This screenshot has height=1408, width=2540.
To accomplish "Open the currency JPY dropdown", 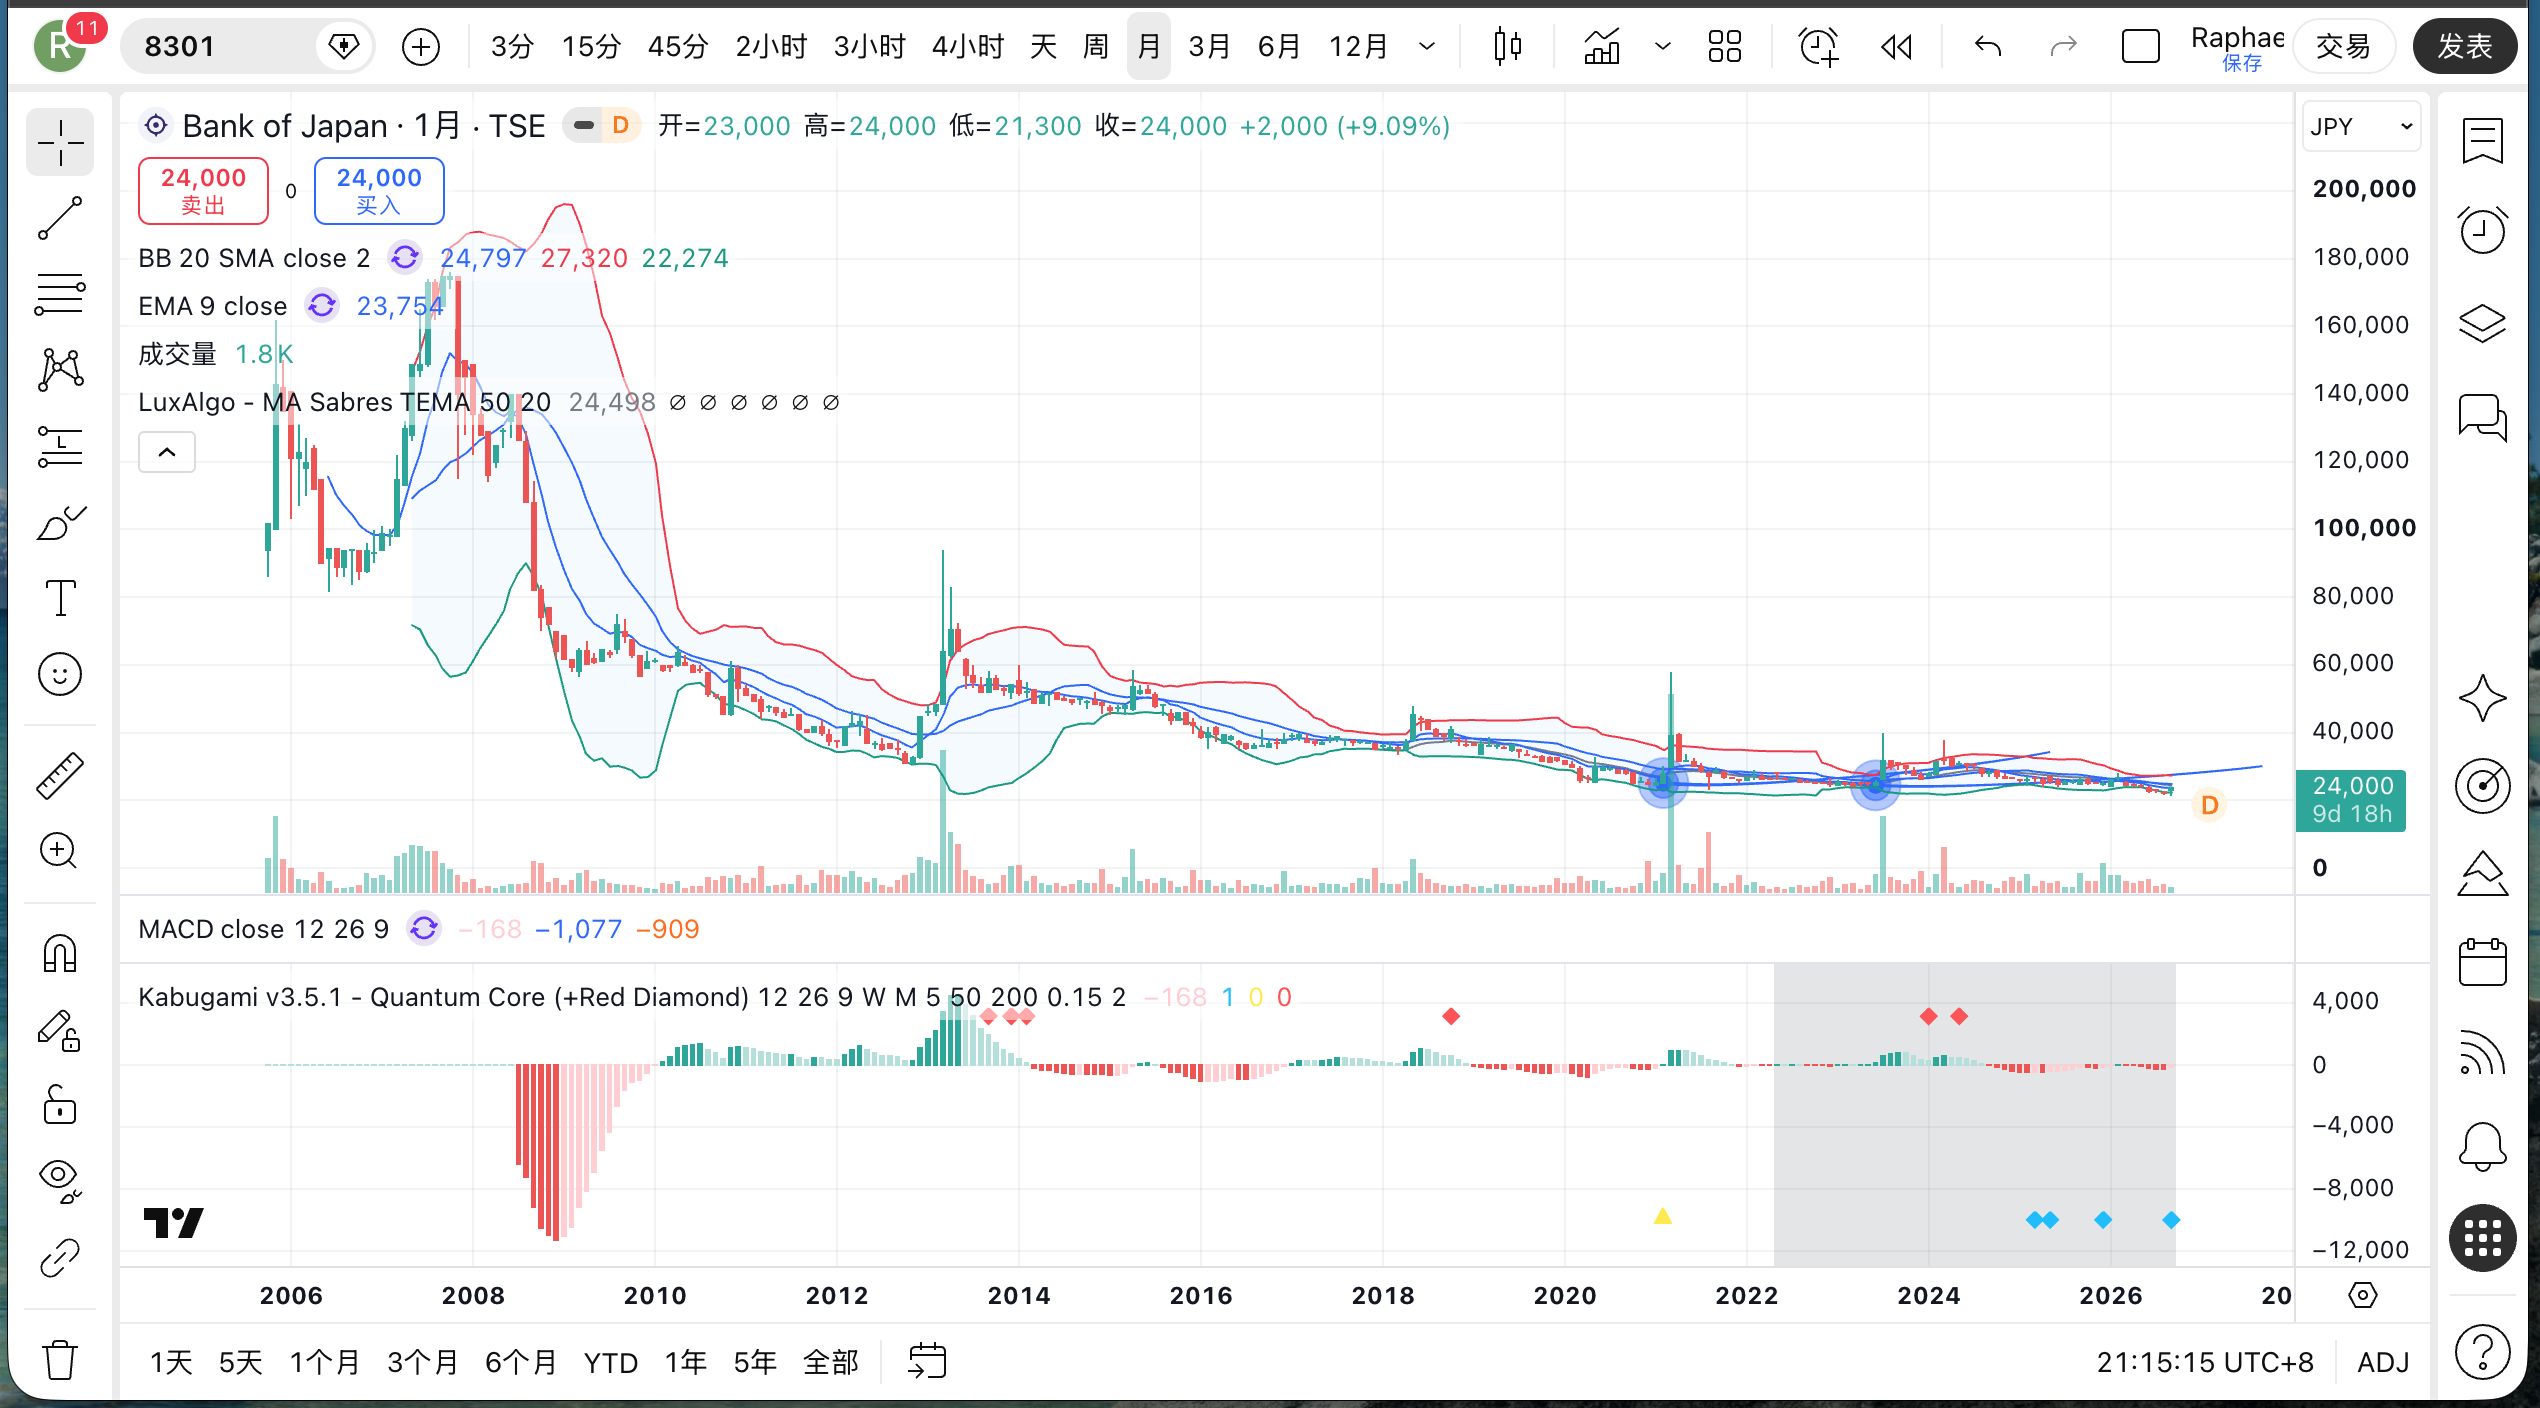I will 2361,127.
